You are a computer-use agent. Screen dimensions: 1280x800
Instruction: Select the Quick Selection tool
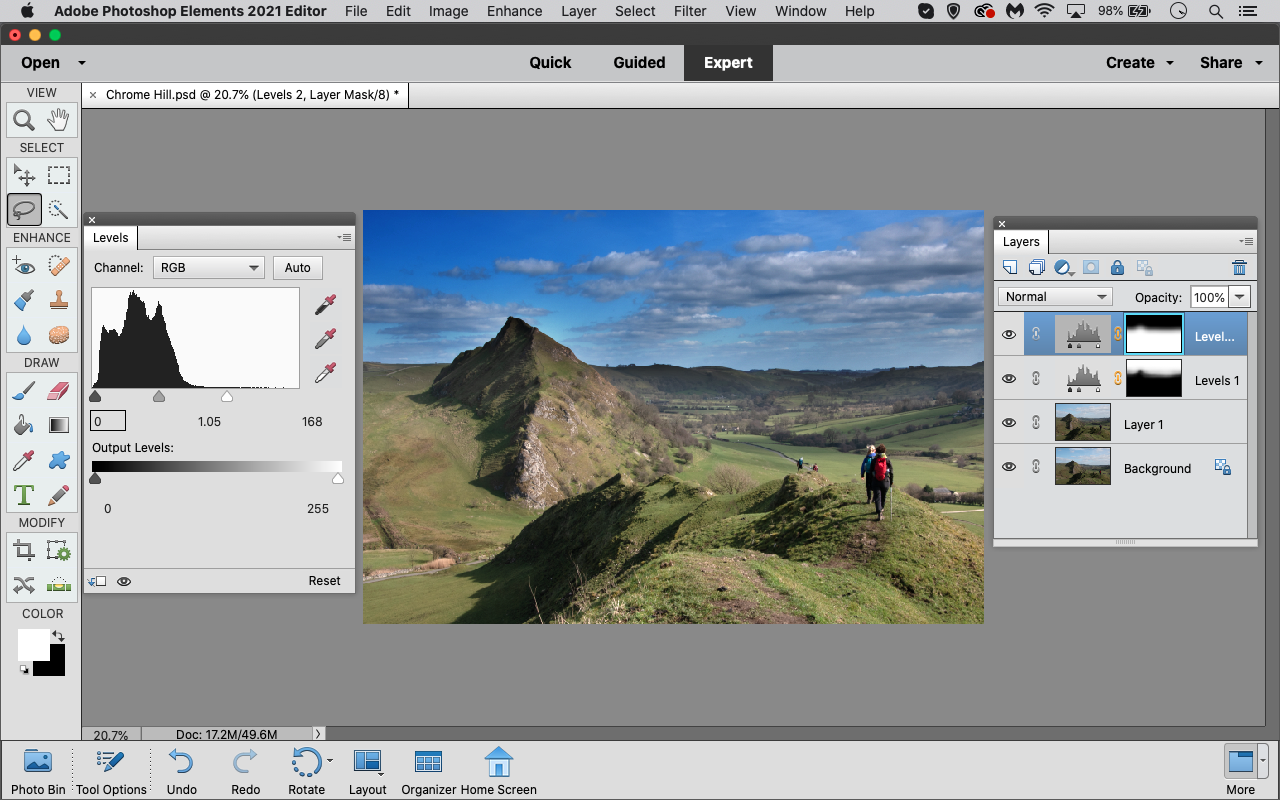coord(59,209)
